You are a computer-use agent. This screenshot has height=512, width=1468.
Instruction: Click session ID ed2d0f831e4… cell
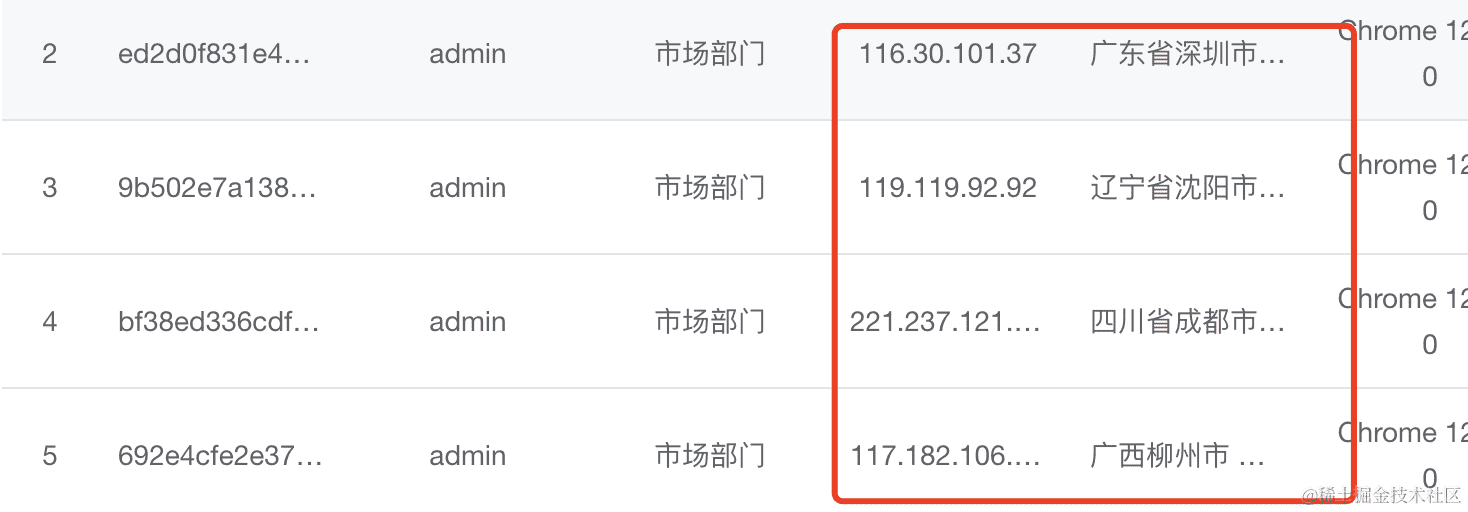[x=214, y=54]
